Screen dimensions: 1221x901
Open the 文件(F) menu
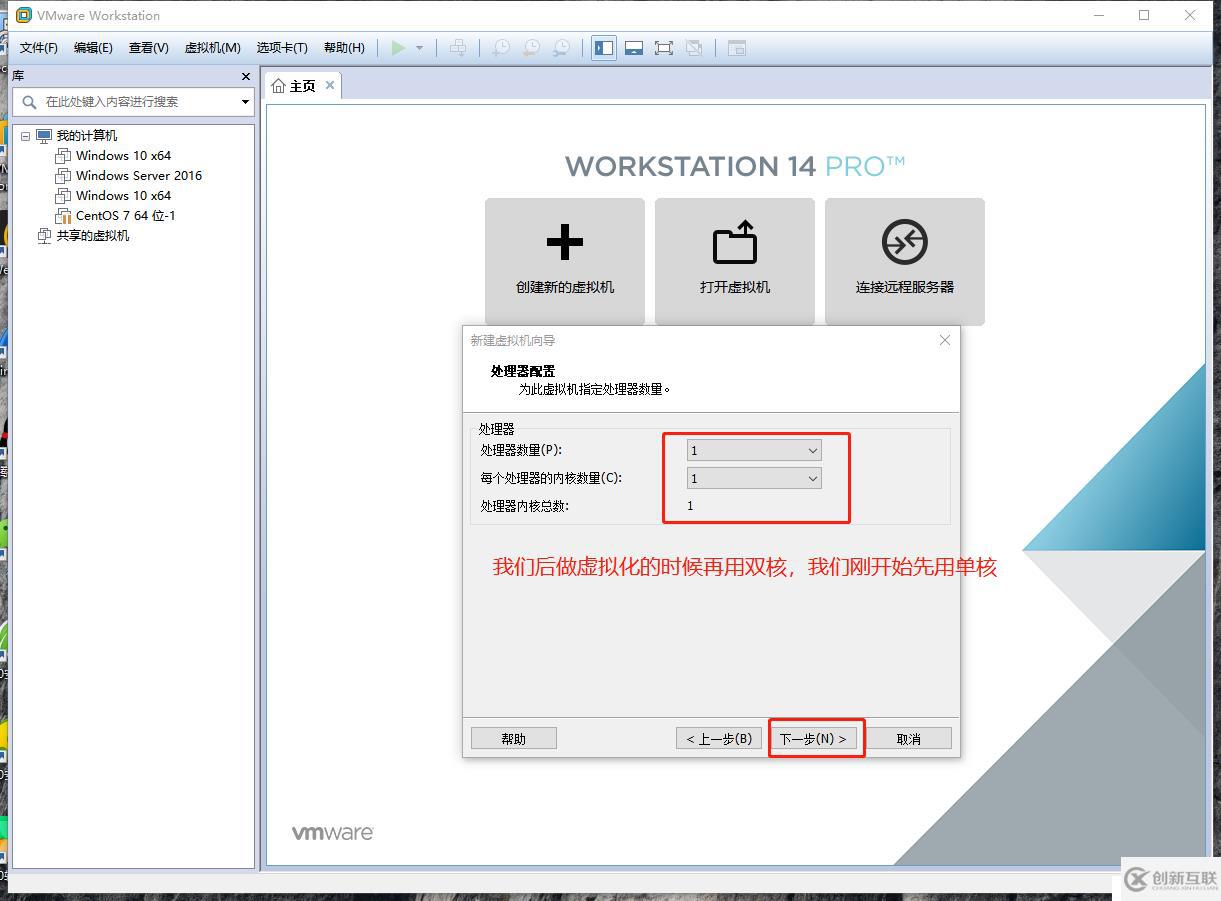pyautogui.click(x=39, y=48)
